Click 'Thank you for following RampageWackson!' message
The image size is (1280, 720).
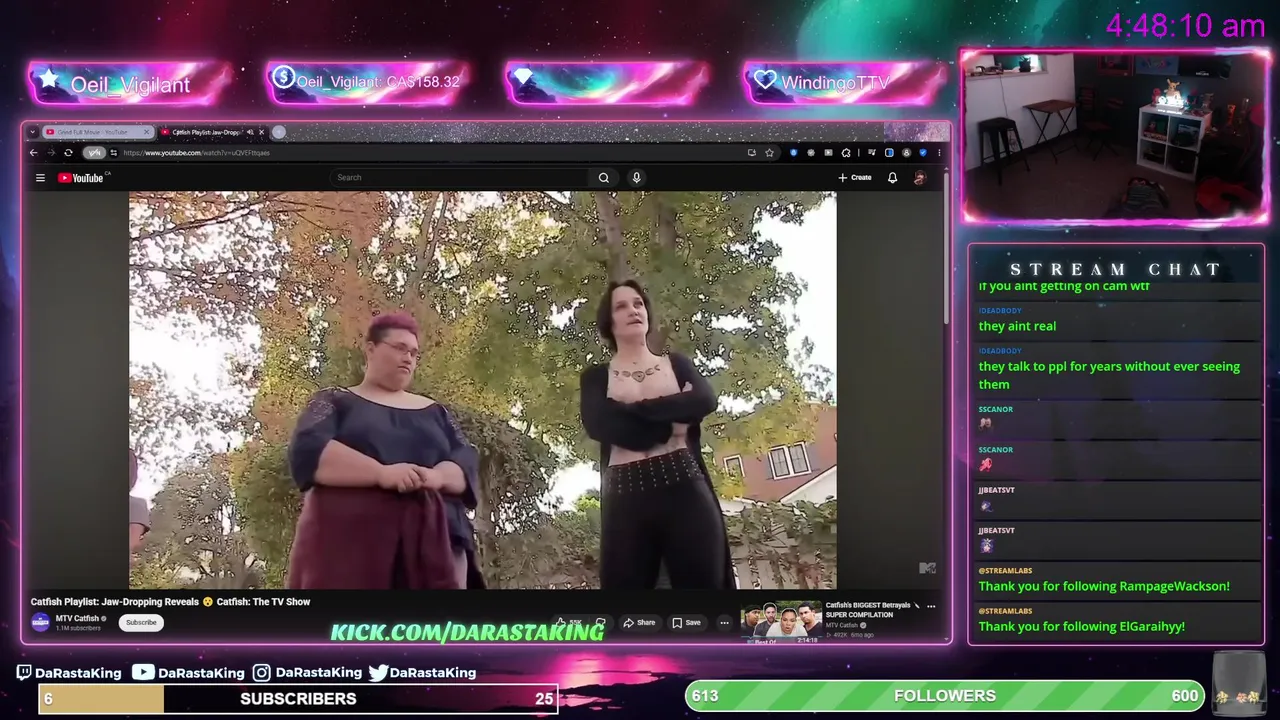1104,586
